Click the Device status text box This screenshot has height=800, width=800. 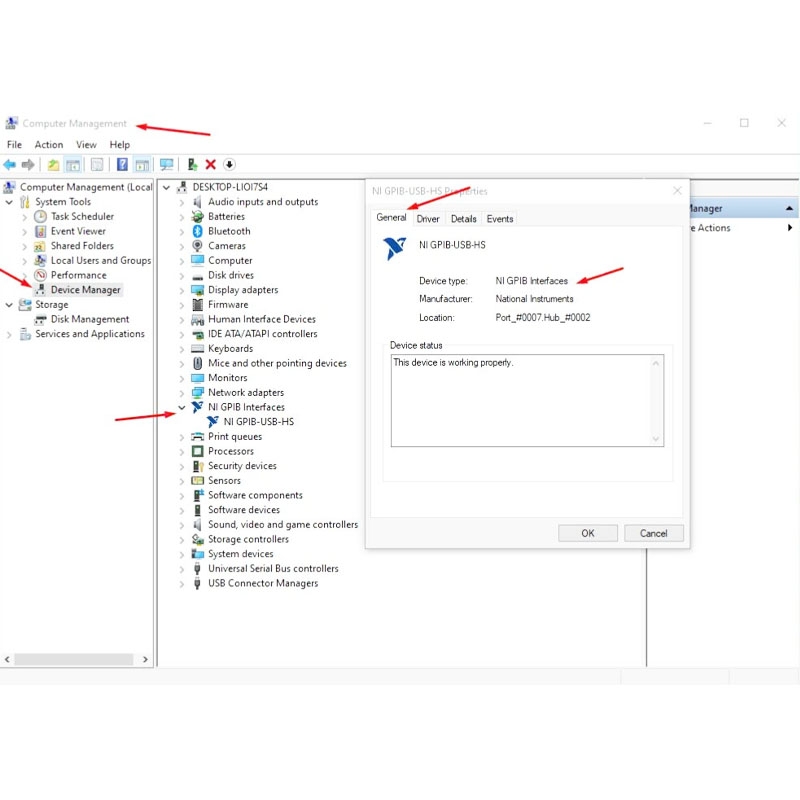(527, 401)
